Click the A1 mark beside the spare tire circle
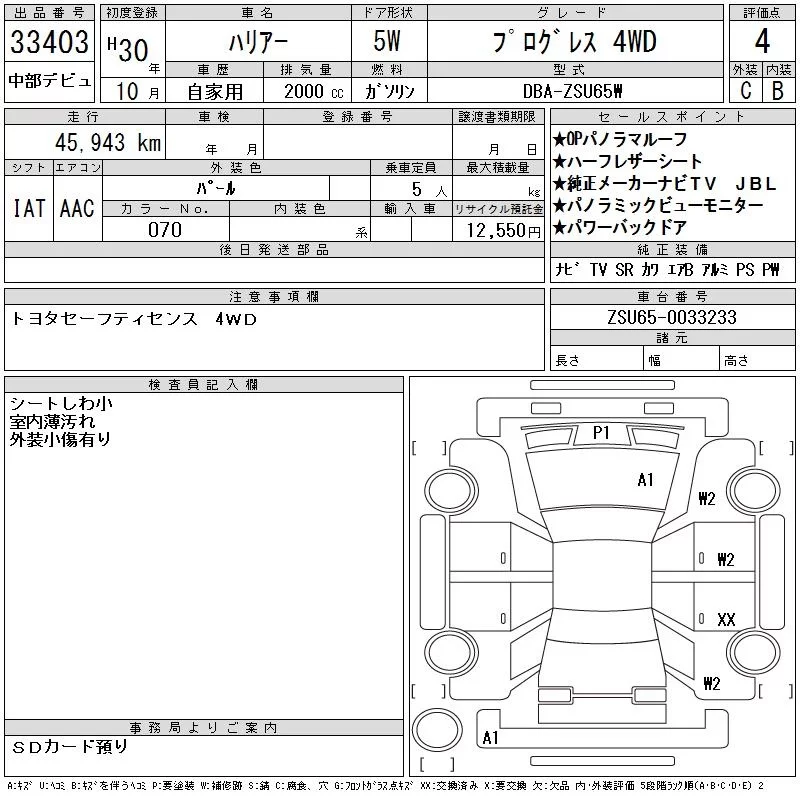The image size is (800, 800). (490, 738)
